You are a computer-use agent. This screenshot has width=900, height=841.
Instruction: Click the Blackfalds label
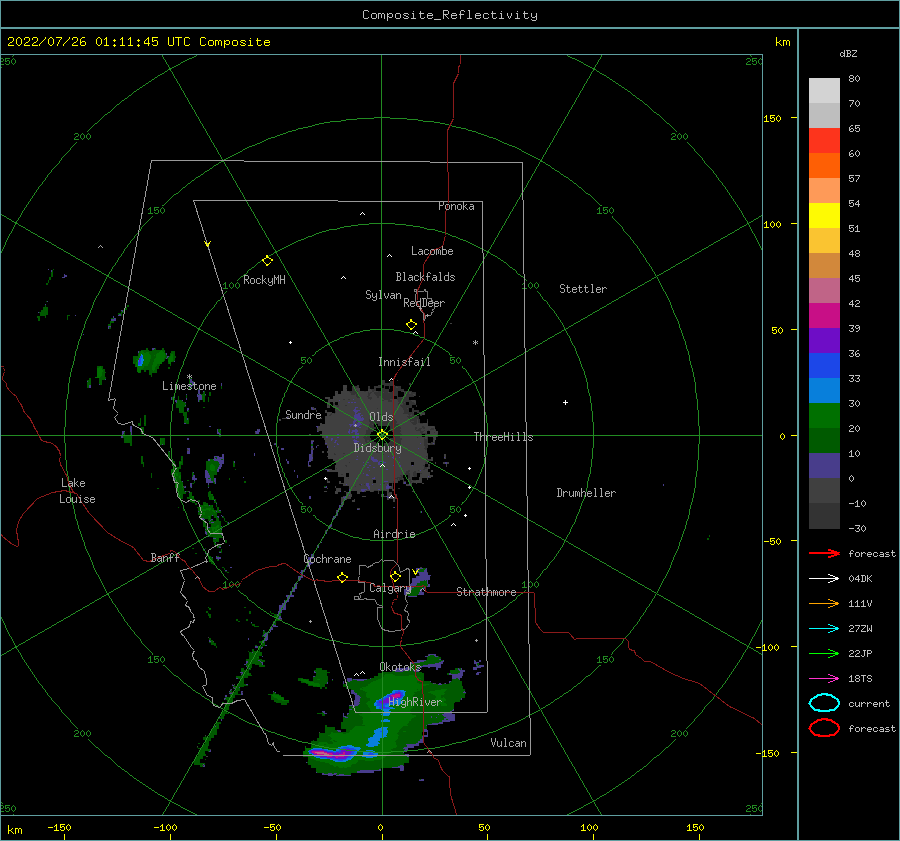coord(425,277)
